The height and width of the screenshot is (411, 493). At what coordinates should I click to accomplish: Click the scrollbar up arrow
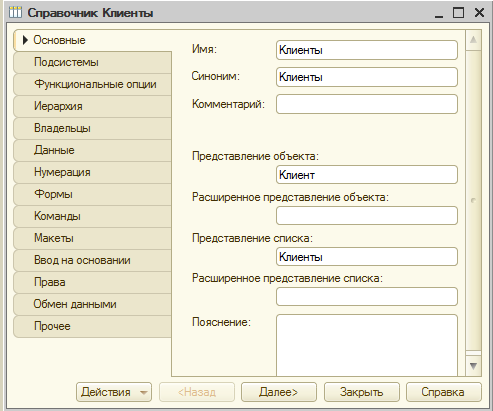point(473,40)
